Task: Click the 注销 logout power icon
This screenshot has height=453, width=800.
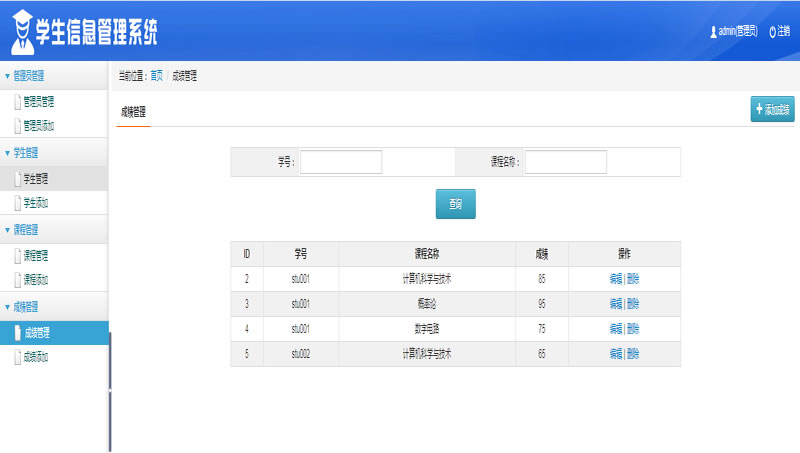Action: tap(772, 32)
